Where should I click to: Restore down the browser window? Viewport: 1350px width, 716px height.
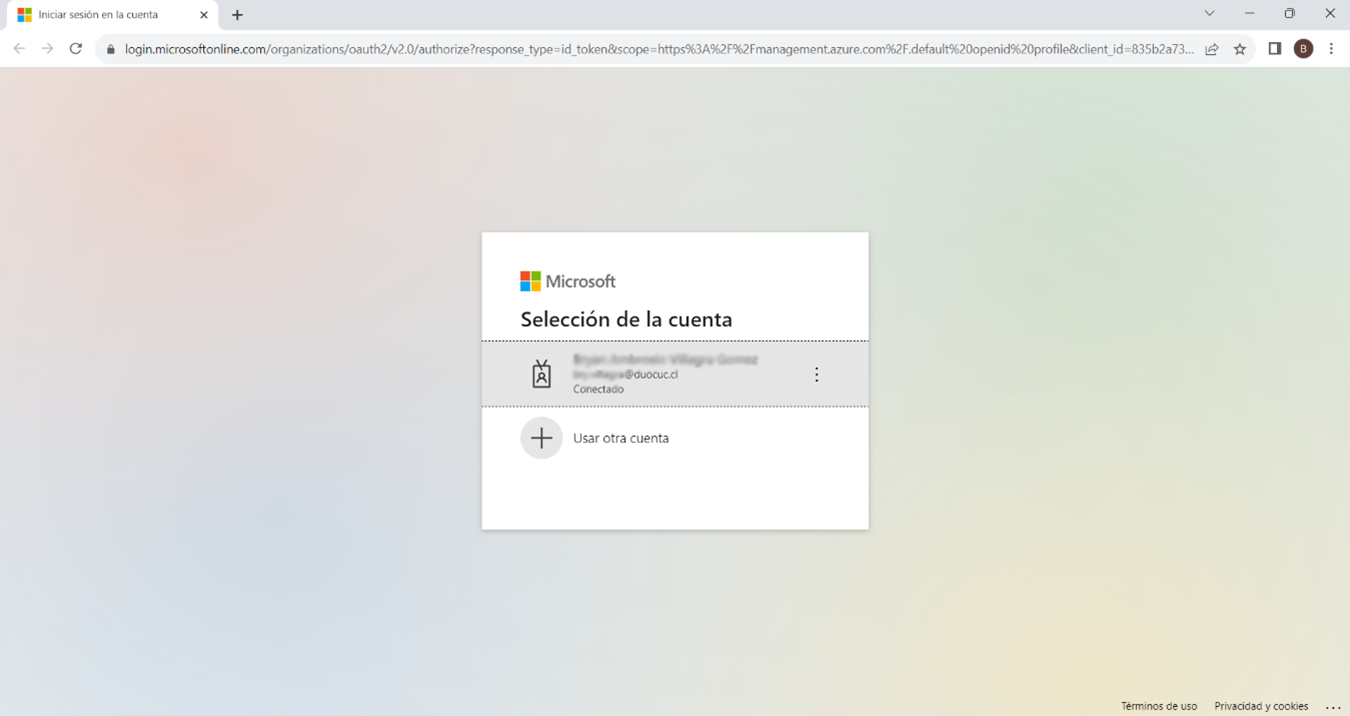tap(1290, 14)
